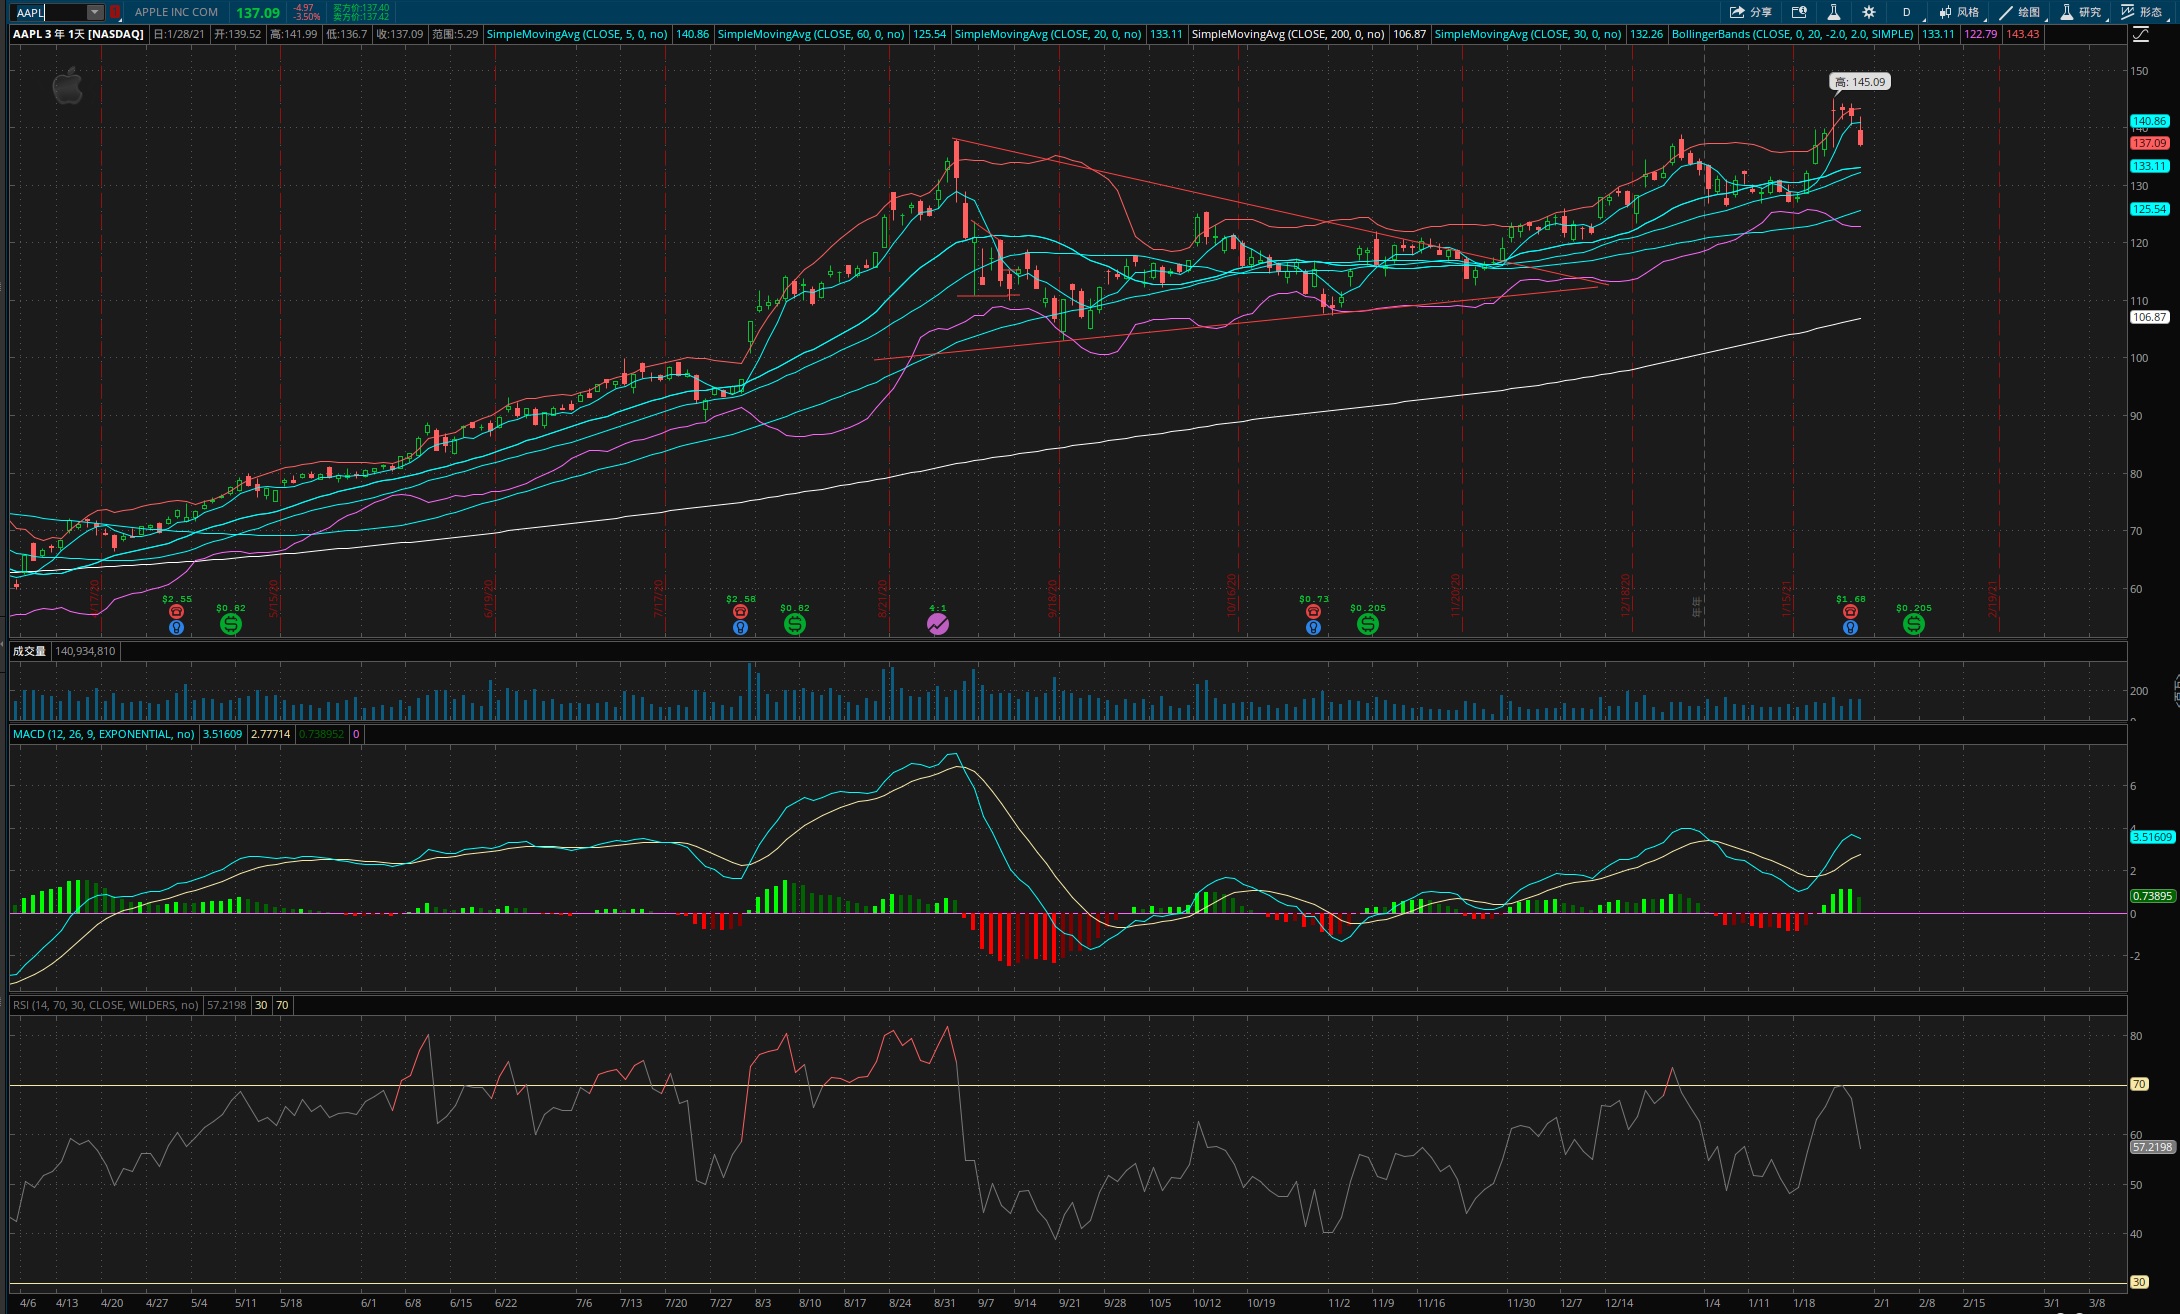Click the $2.58 earnings phone icon
Image resolution: width=2180 pixels, height=1314 pixels.
[740, 611]
